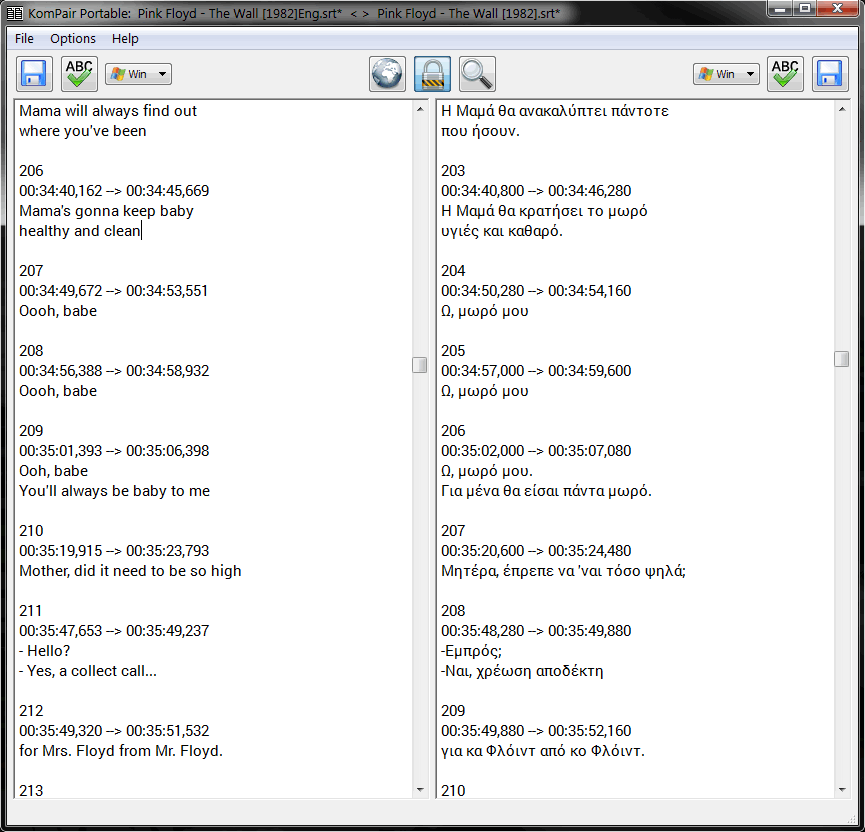Minimize the KomPair window
The height and width of the screenshot is (832, 865).
780,8
